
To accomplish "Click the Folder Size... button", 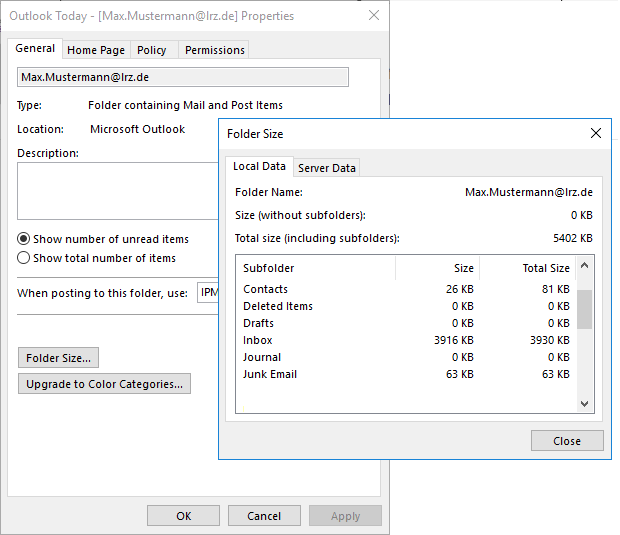I will tap(58, 358).
